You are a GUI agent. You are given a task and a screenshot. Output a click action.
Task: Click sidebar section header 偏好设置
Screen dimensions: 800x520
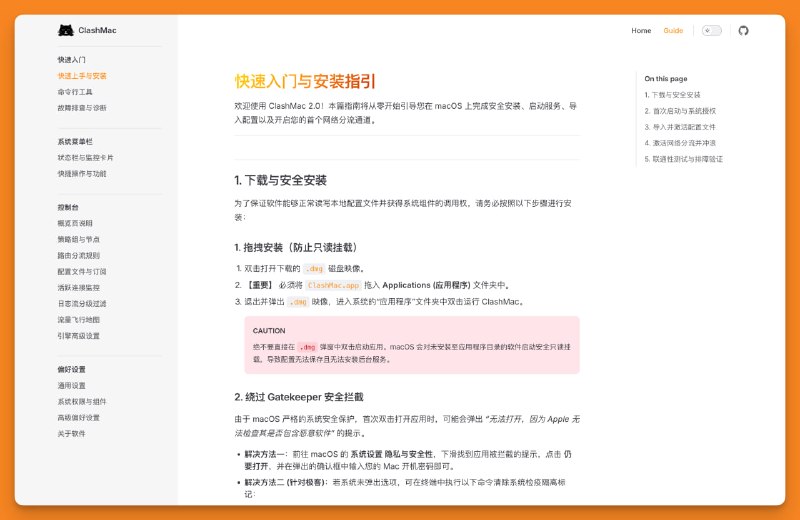[71, 369]
